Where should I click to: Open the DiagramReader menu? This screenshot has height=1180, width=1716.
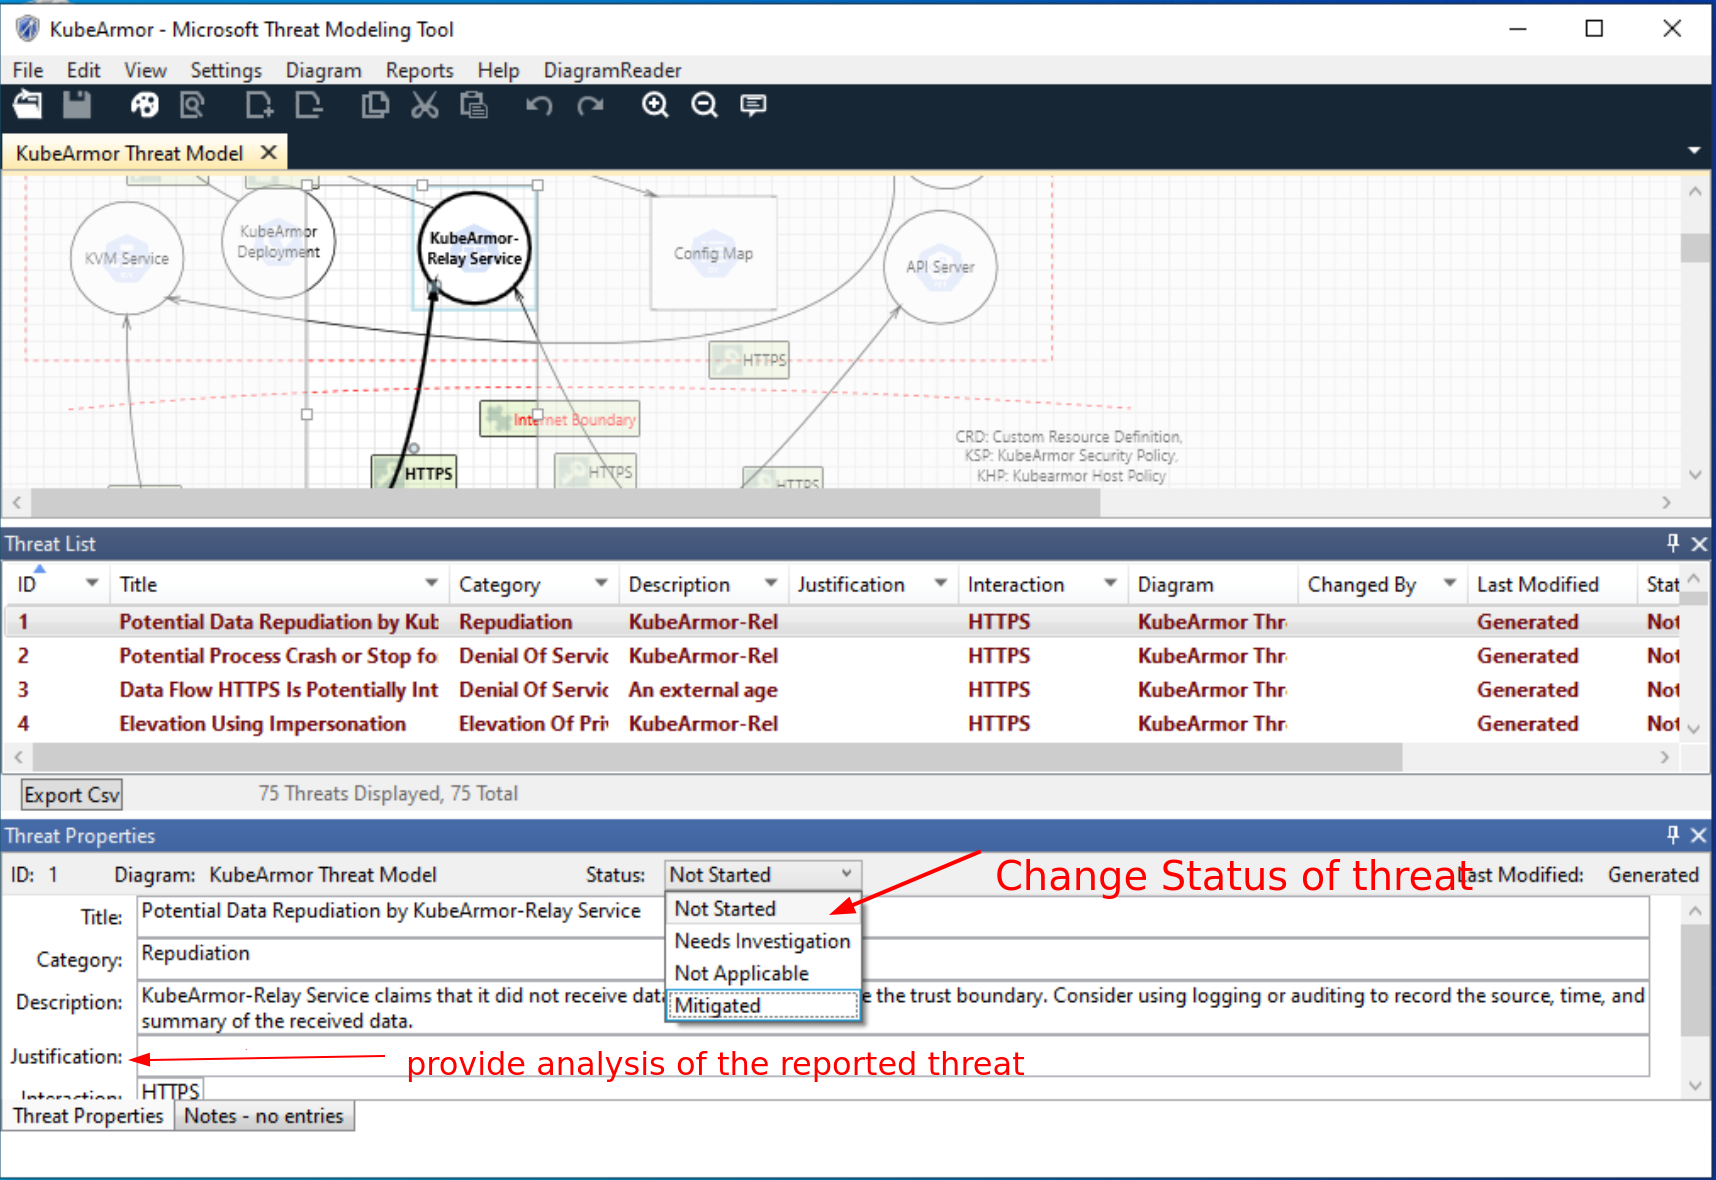click(613, 70)
